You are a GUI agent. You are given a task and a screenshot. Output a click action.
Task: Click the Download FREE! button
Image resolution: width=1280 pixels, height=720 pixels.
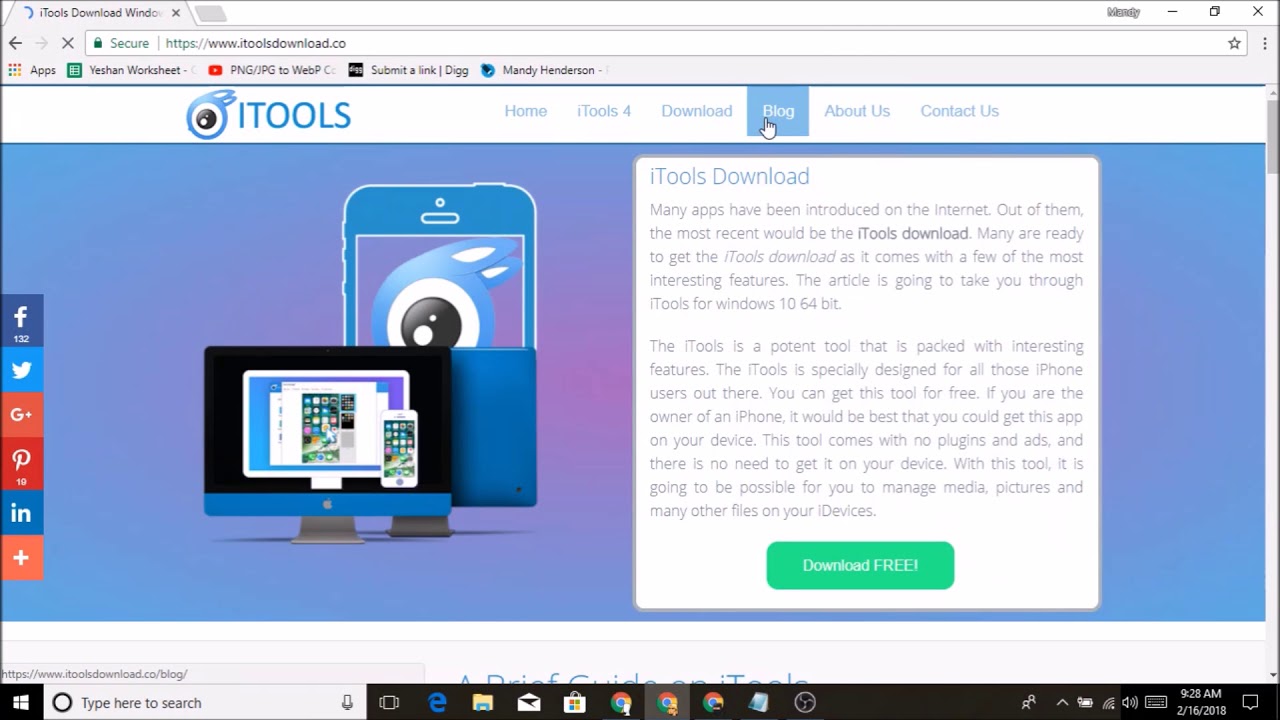point(860,566)
